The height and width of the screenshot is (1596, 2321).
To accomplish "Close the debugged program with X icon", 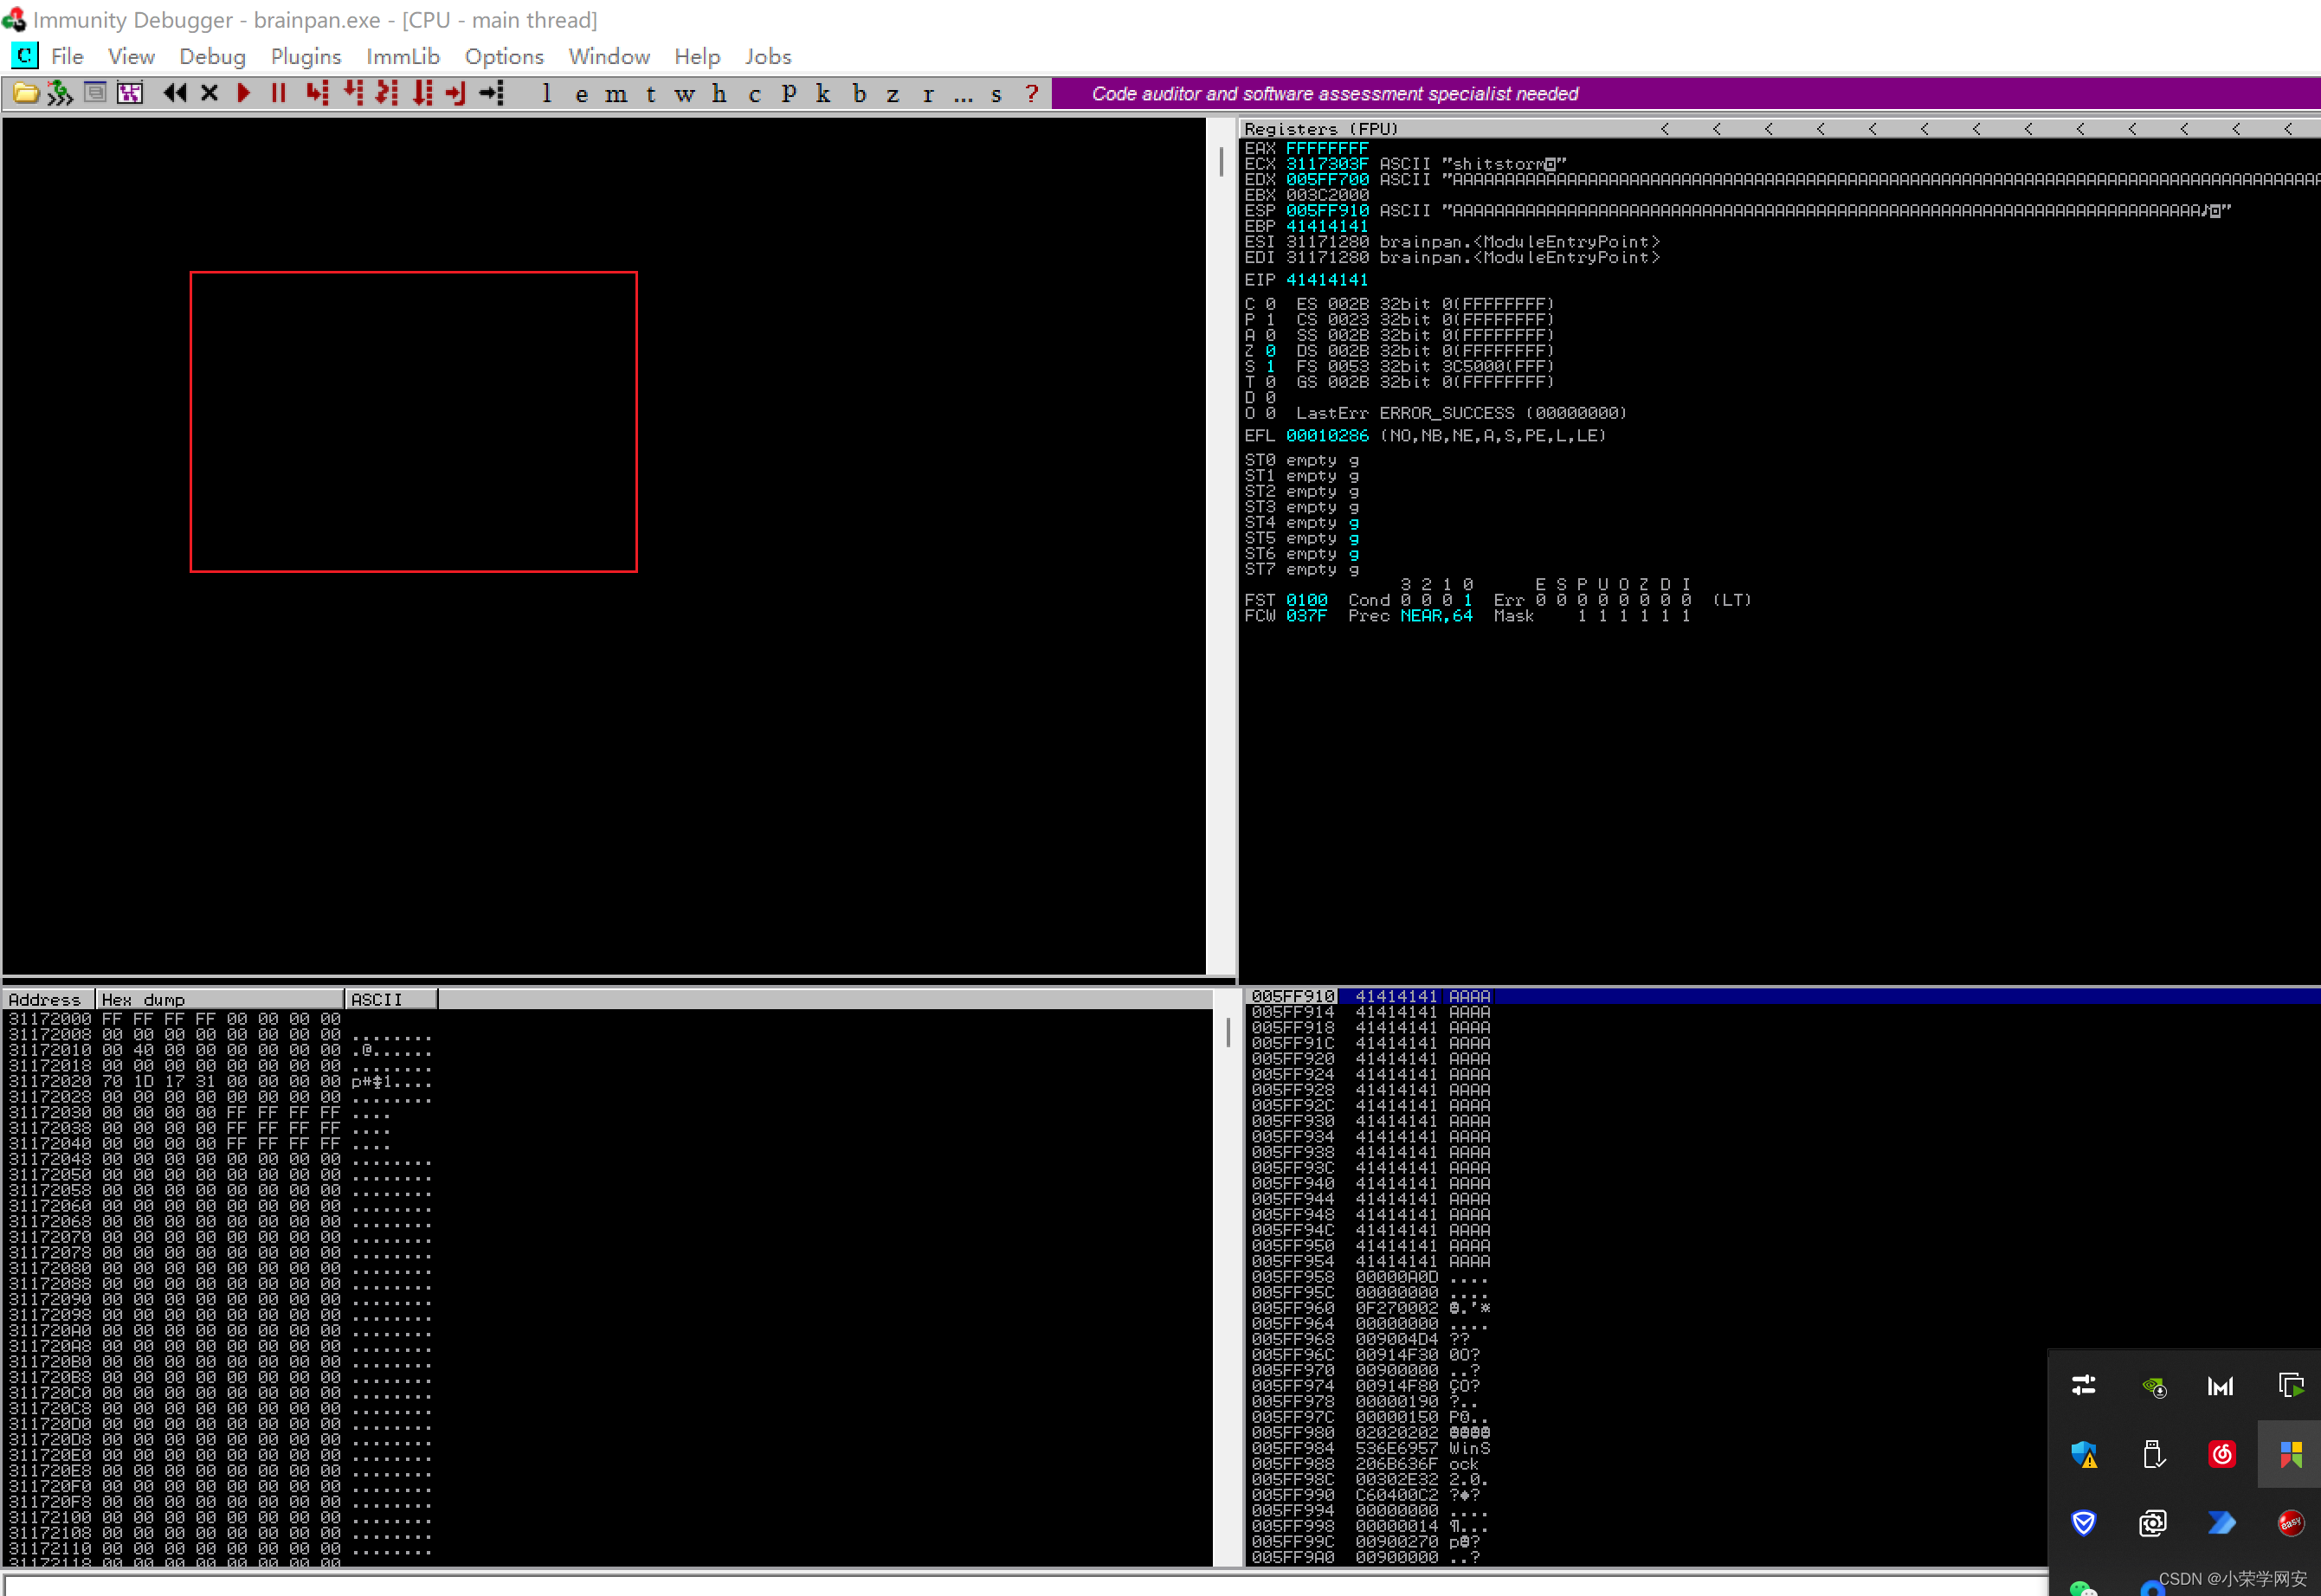I will coord(209,93).
